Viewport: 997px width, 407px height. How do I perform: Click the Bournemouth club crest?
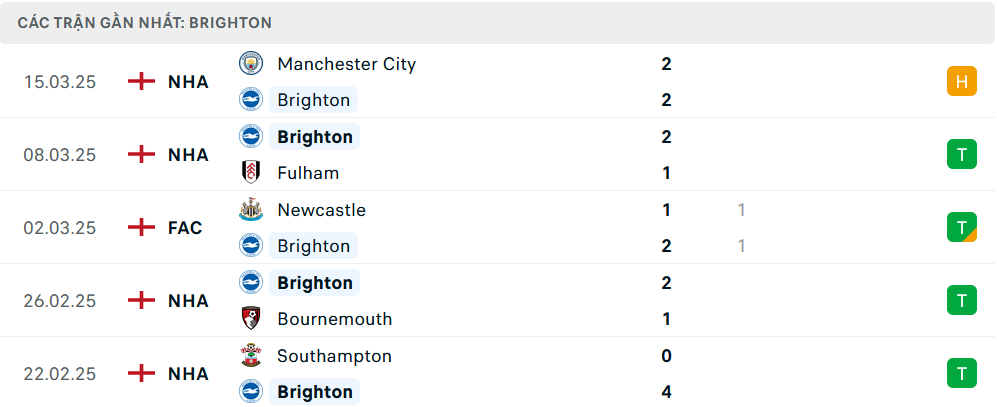tap(251, 318)
